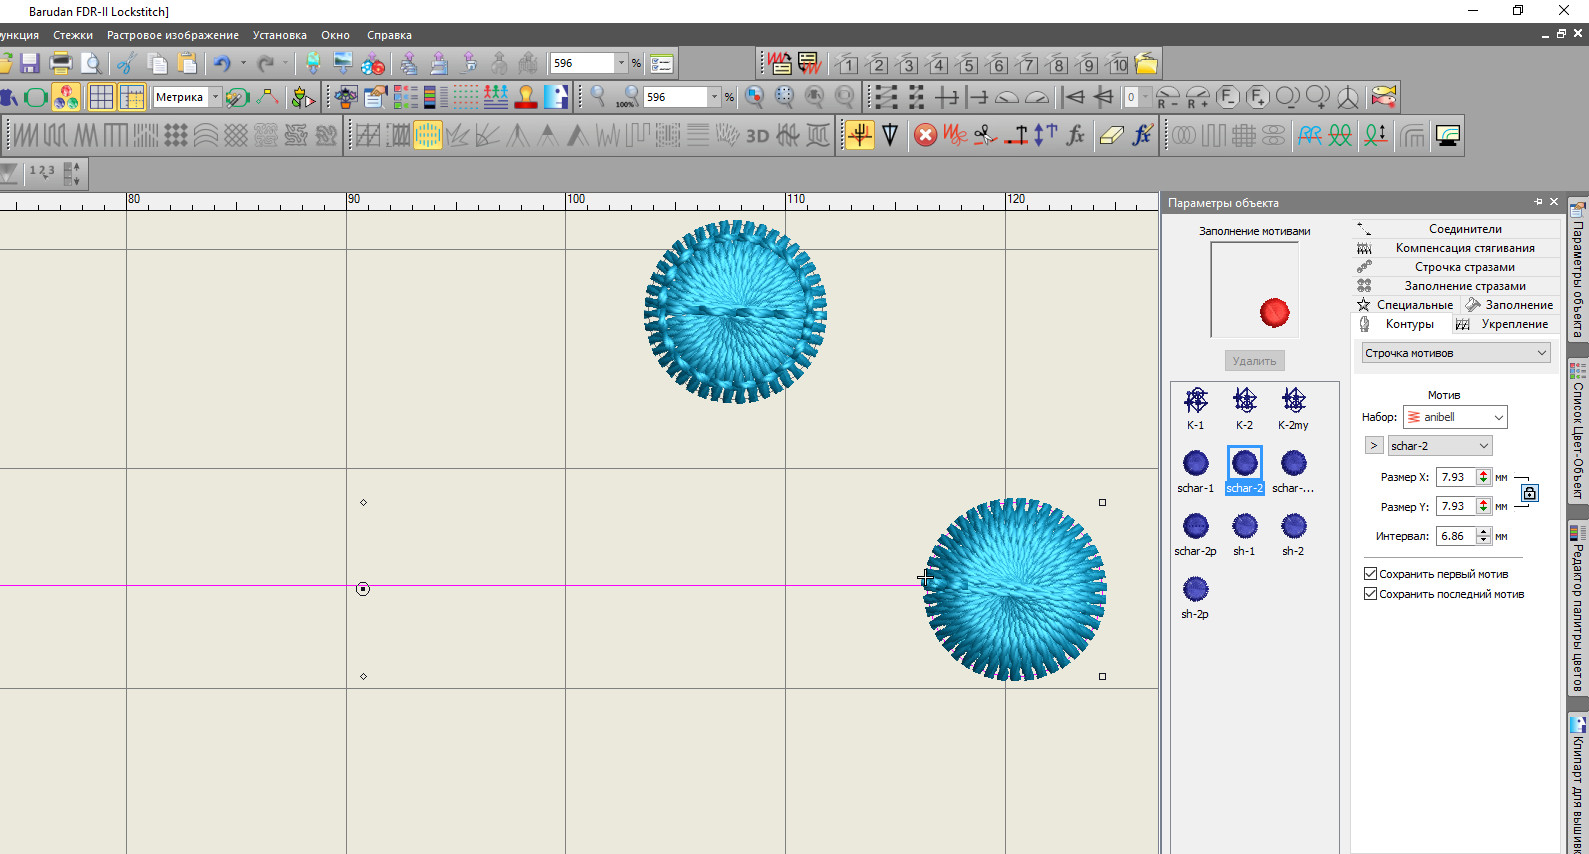Click the undo arrow icon

222,64
